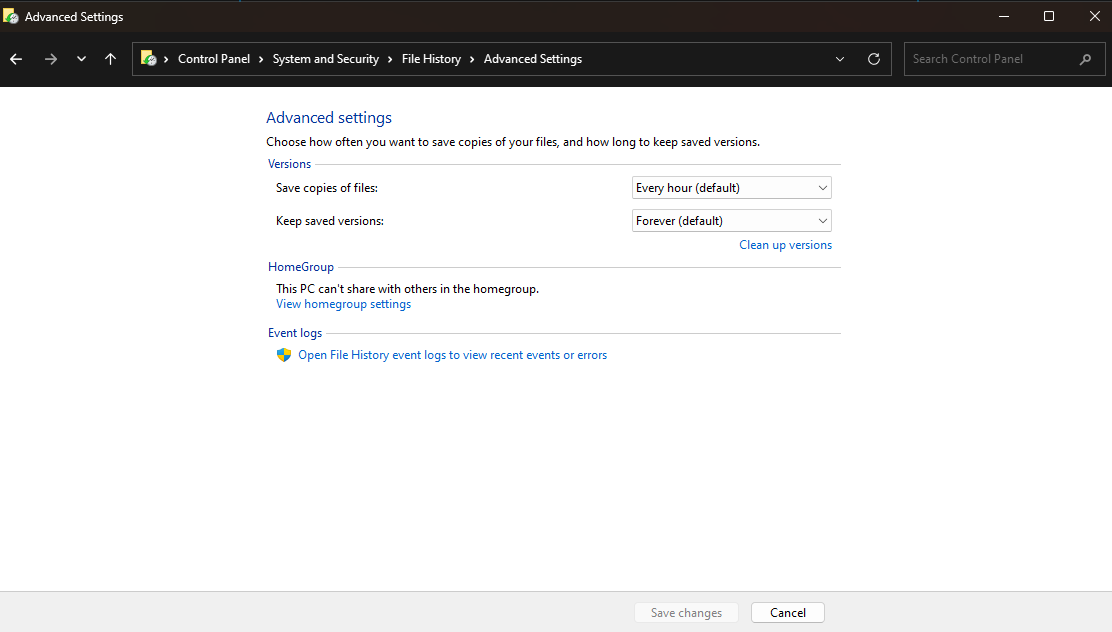Click the HomeGroup section label

(301, 267)
